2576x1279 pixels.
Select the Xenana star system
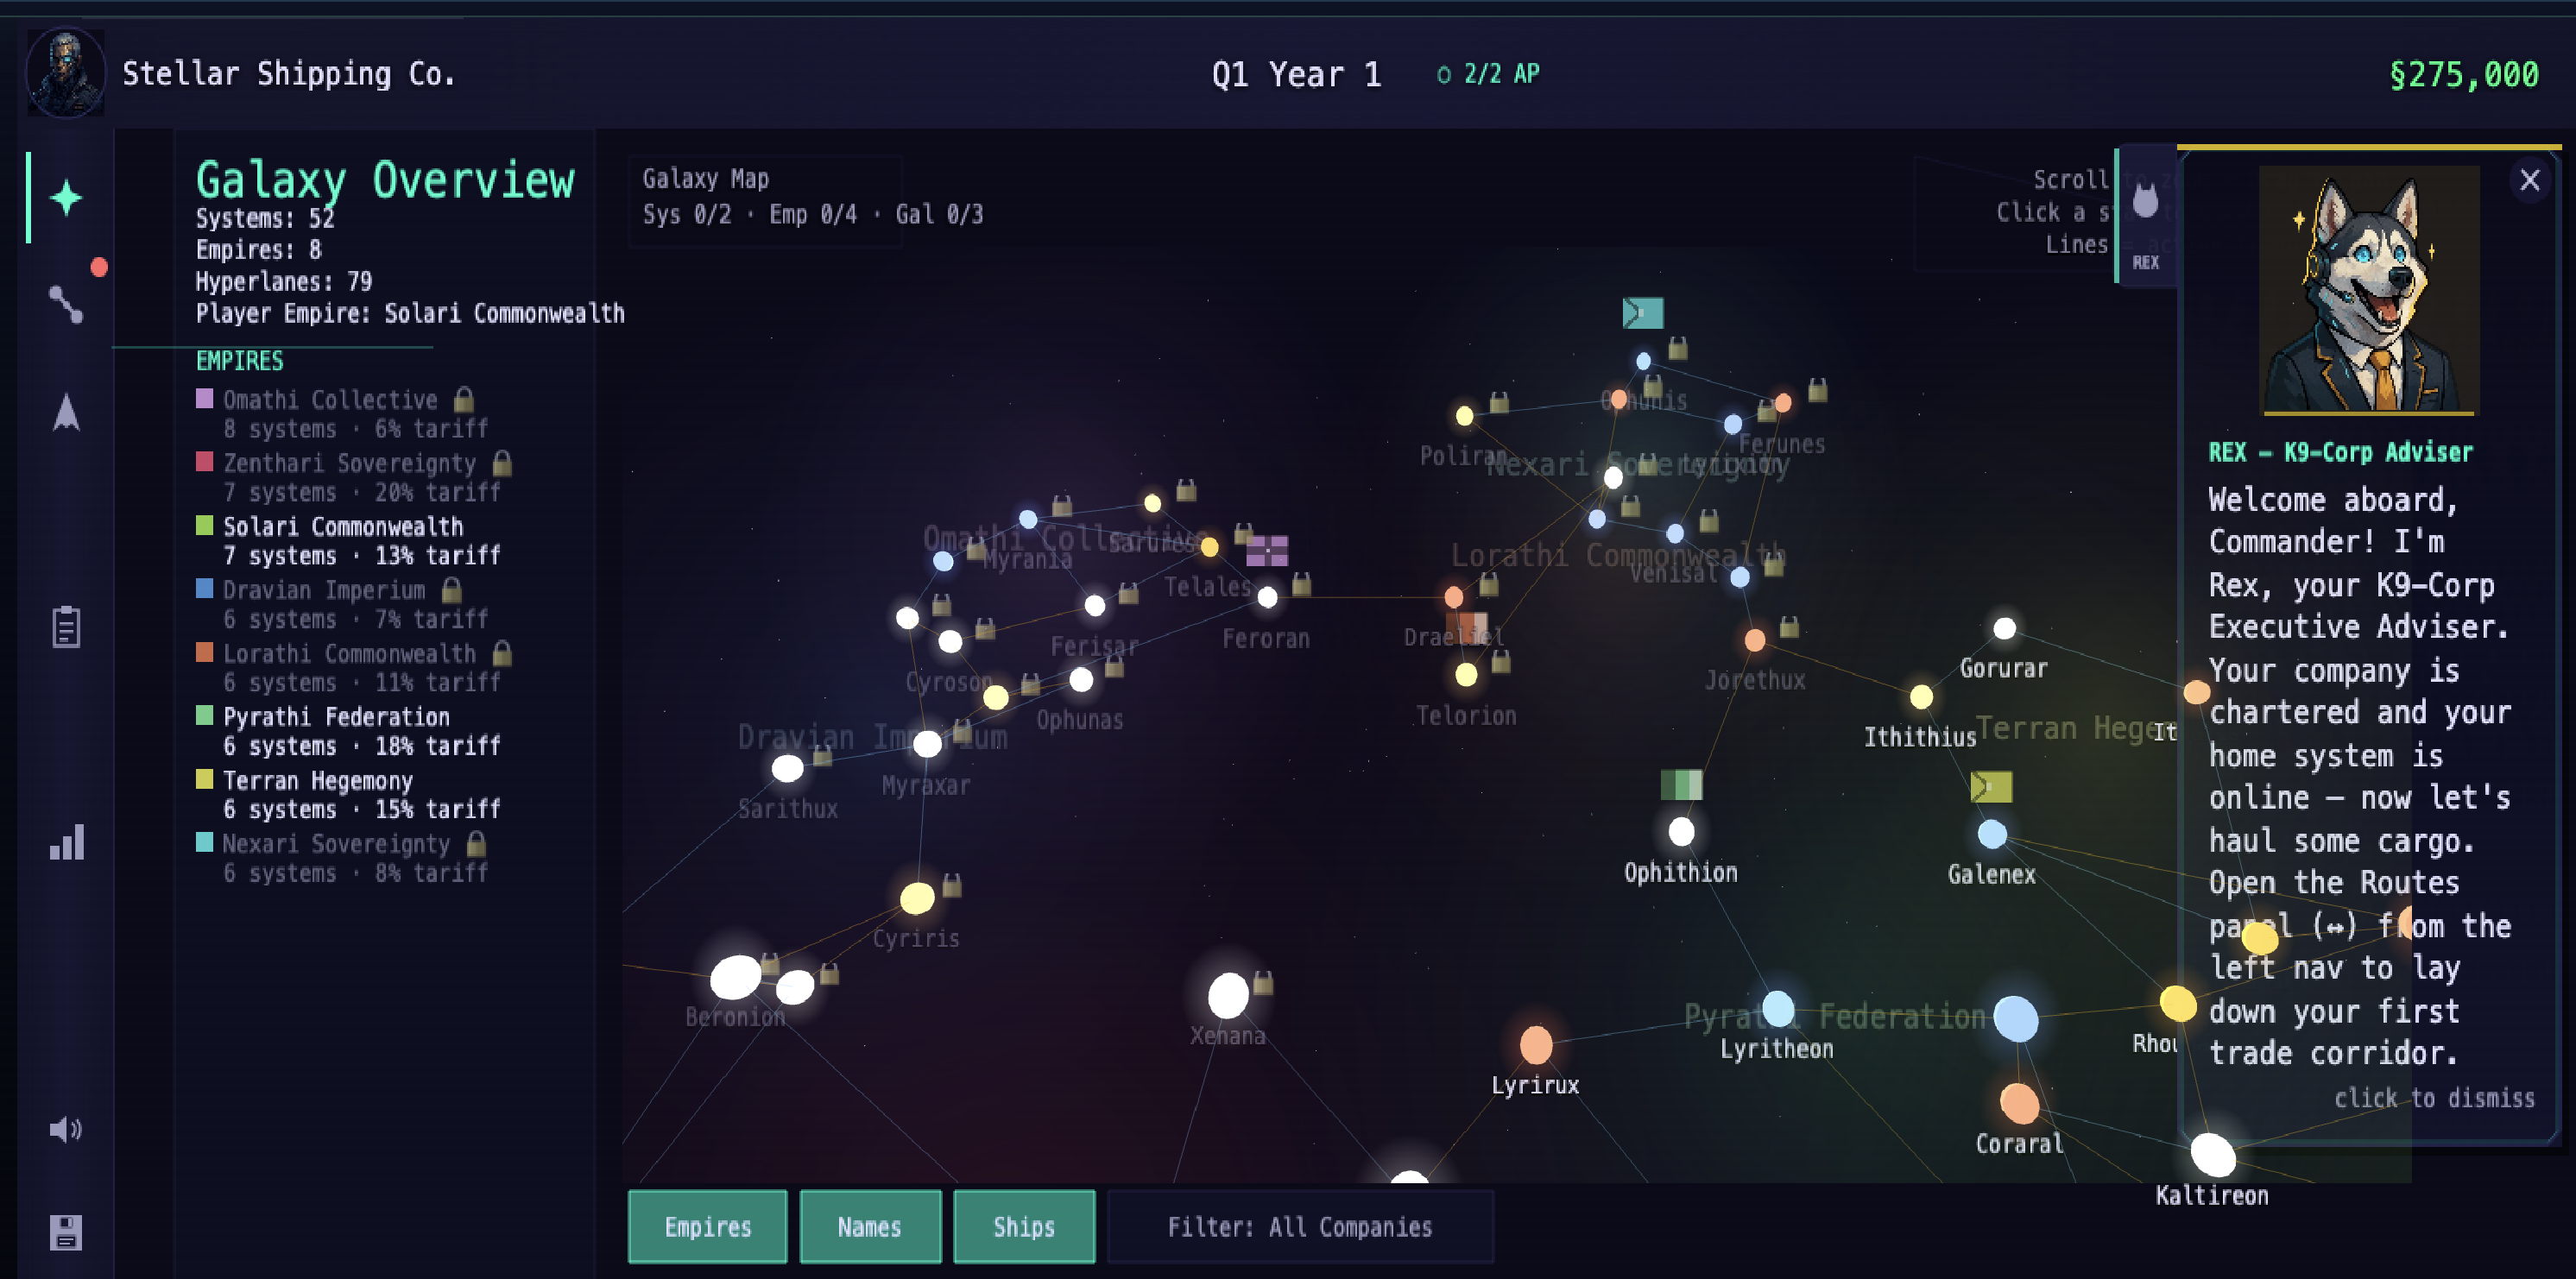pos(1228,995)
